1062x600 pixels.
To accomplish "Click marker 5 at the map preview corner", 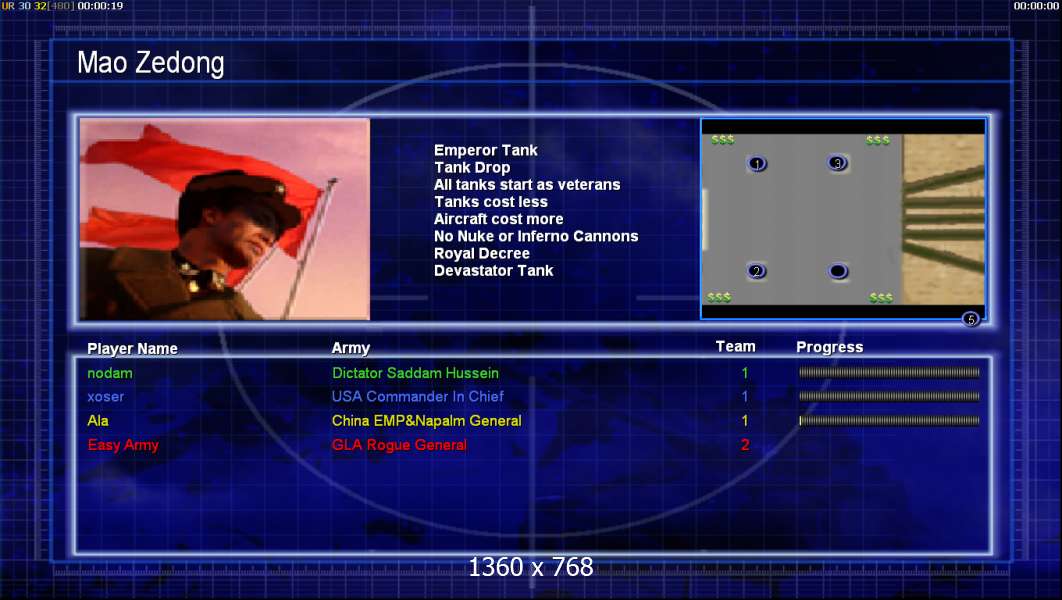I will pos(971,319).
